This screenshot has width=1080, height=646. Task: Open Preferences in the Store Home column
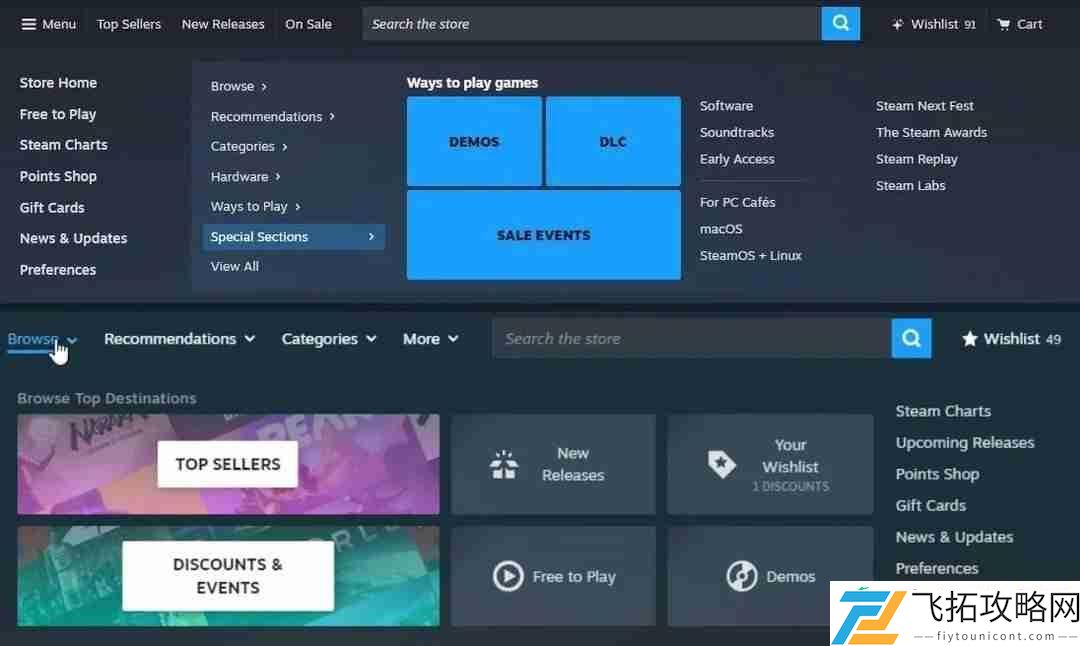(58, 270)
